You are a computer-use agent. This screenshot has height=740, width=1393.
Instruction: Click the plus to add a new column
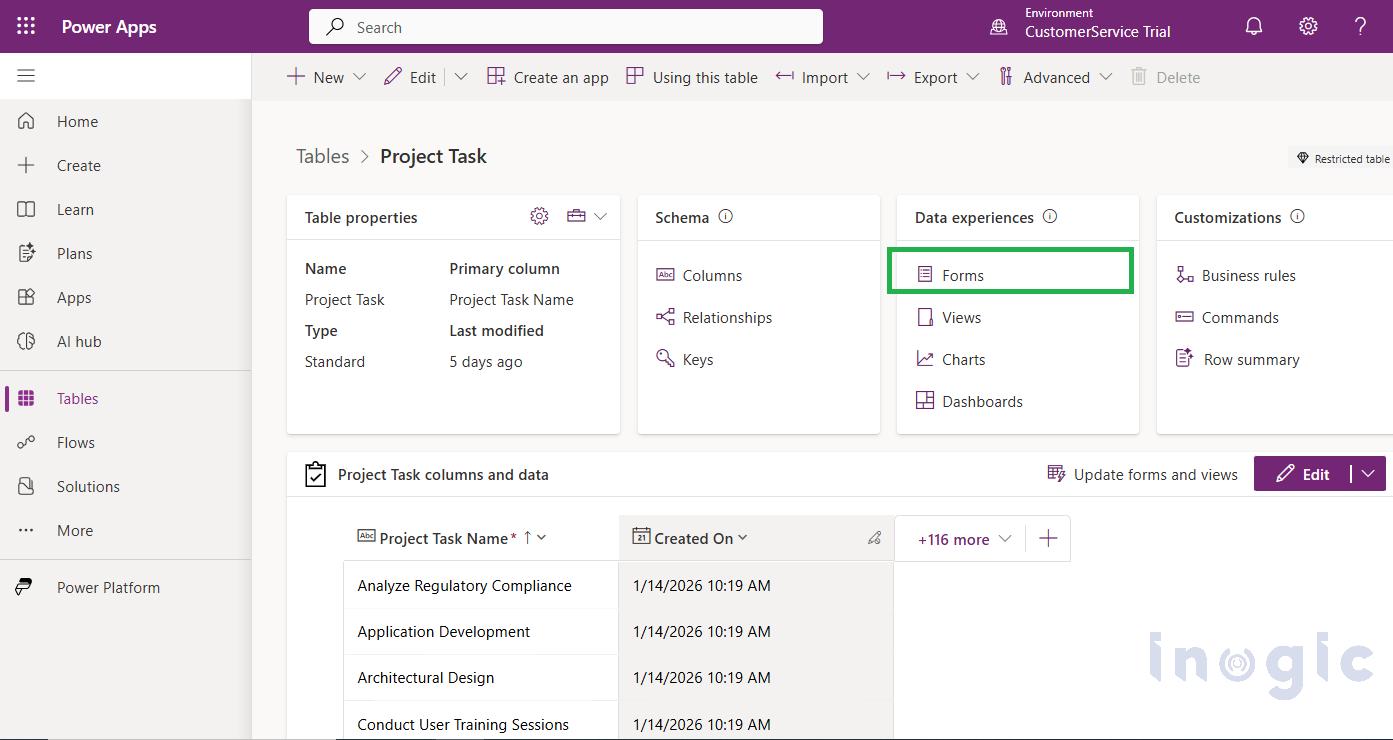(x=1048, y=538)
